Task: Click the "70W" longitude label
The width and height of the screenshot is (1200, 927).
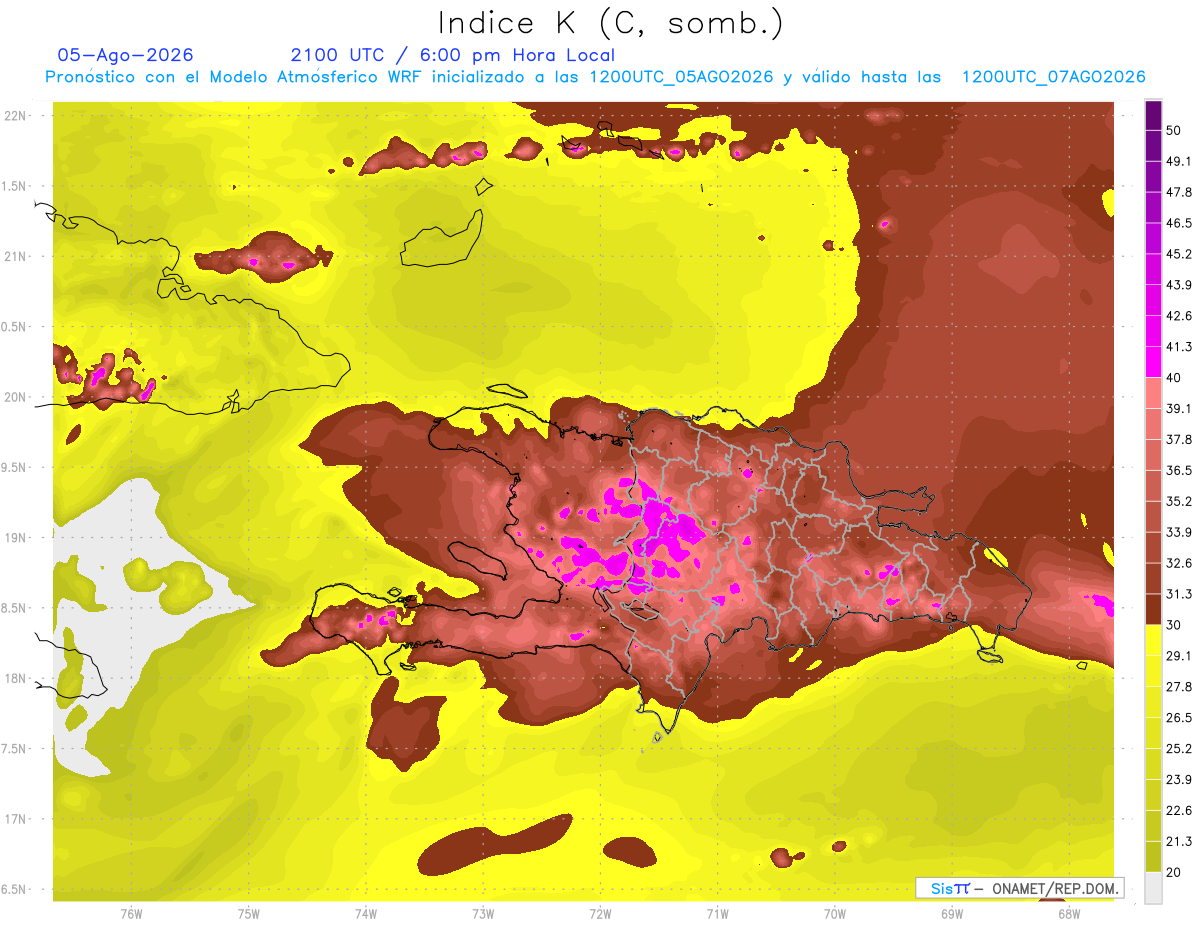Action: point(834,913)
